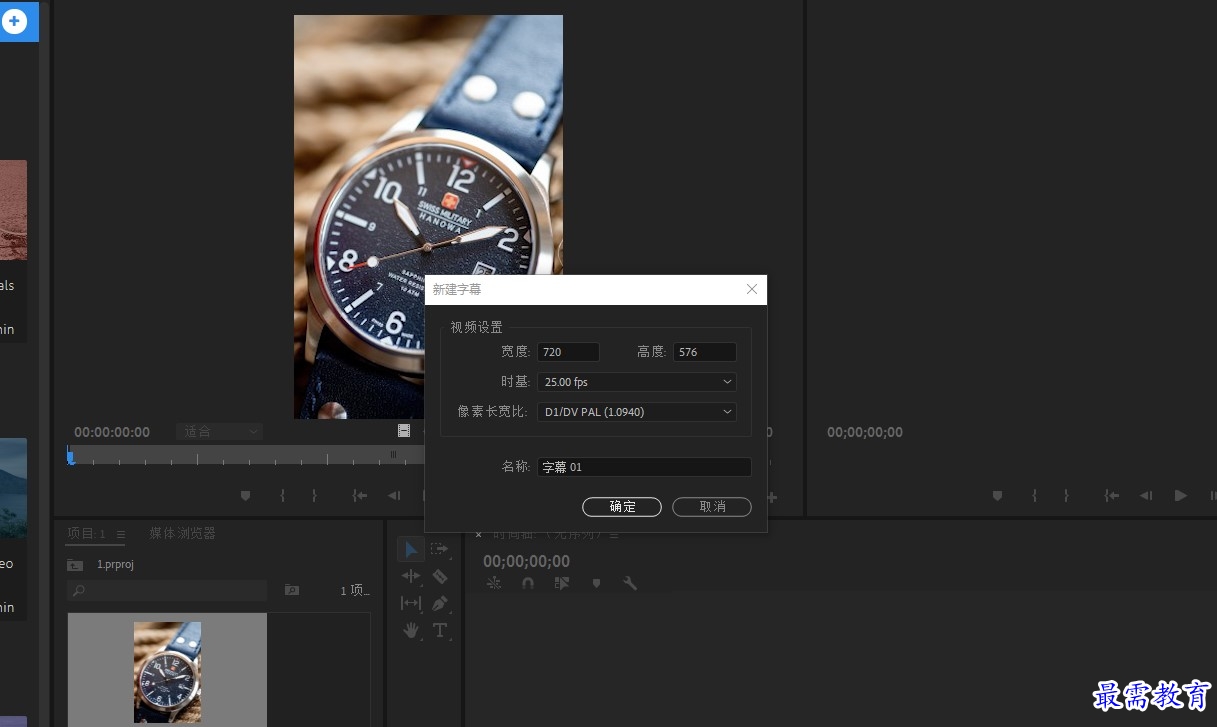Add marker in Source monitor
The image size is (1217, 727).
245,496
